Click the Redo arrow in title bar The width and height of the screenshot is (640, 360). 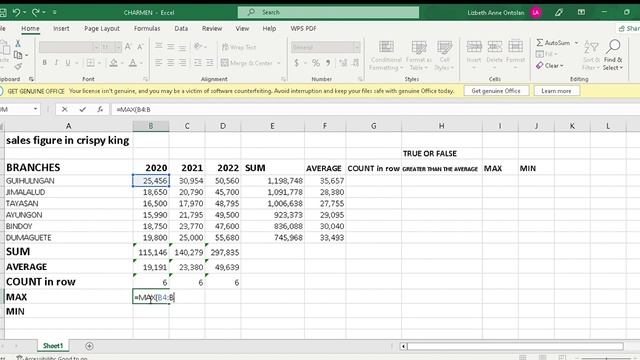(x=36, y=13)
